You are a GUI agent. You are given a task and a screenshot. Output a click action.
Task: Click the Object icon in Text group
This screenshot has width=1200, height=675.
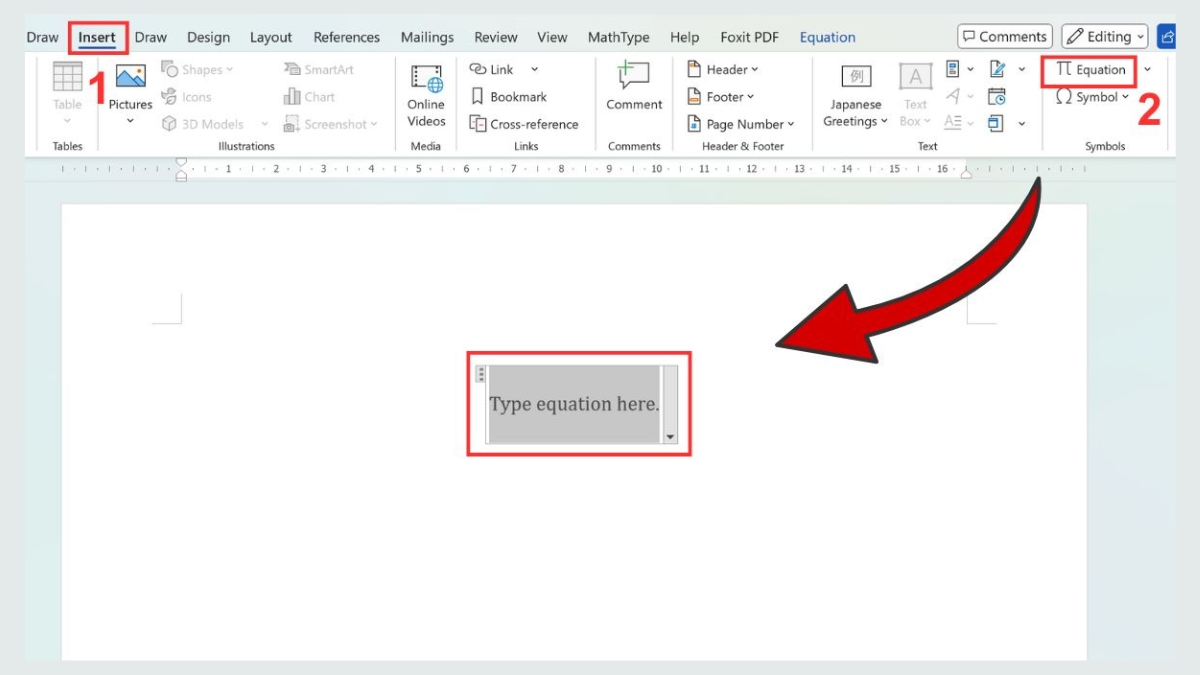(x=997, y=123)
